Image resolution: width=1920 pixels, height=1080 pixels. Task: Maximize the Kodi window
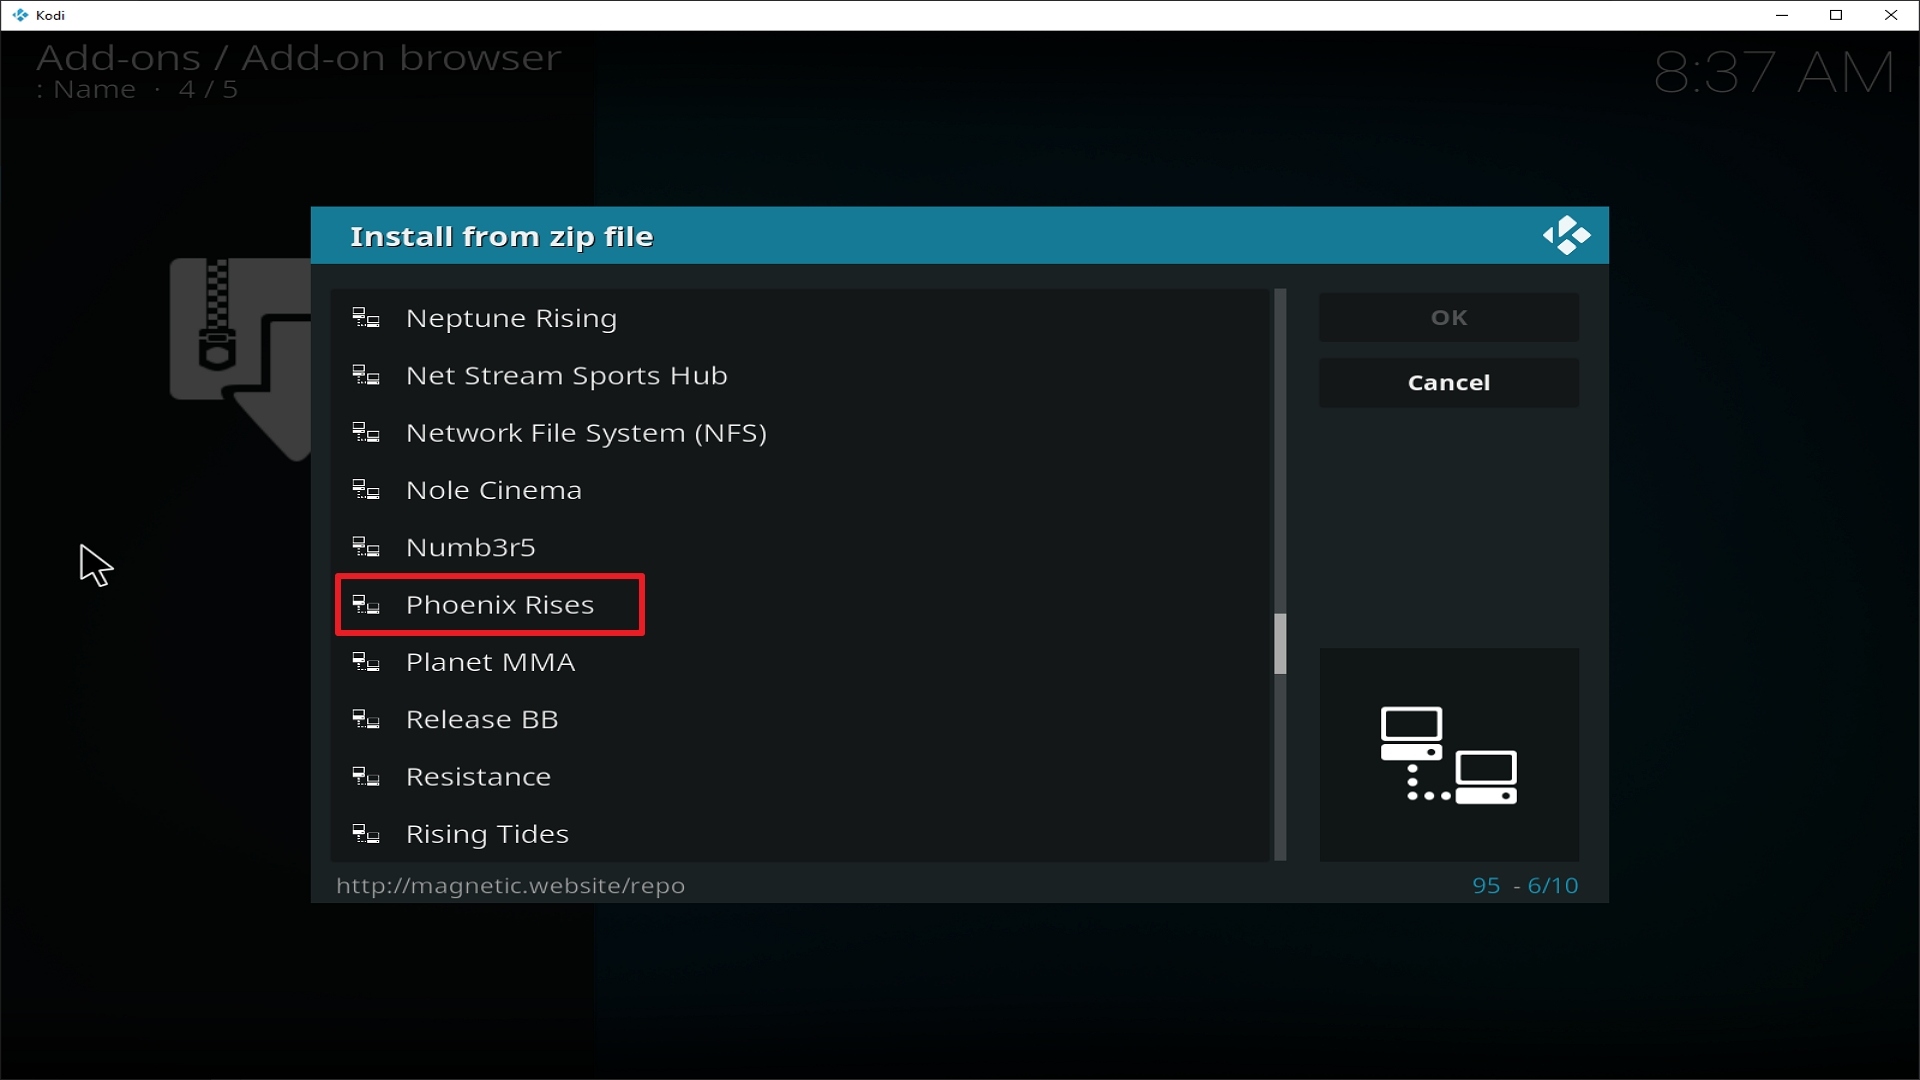click(x=1836, y=15)
